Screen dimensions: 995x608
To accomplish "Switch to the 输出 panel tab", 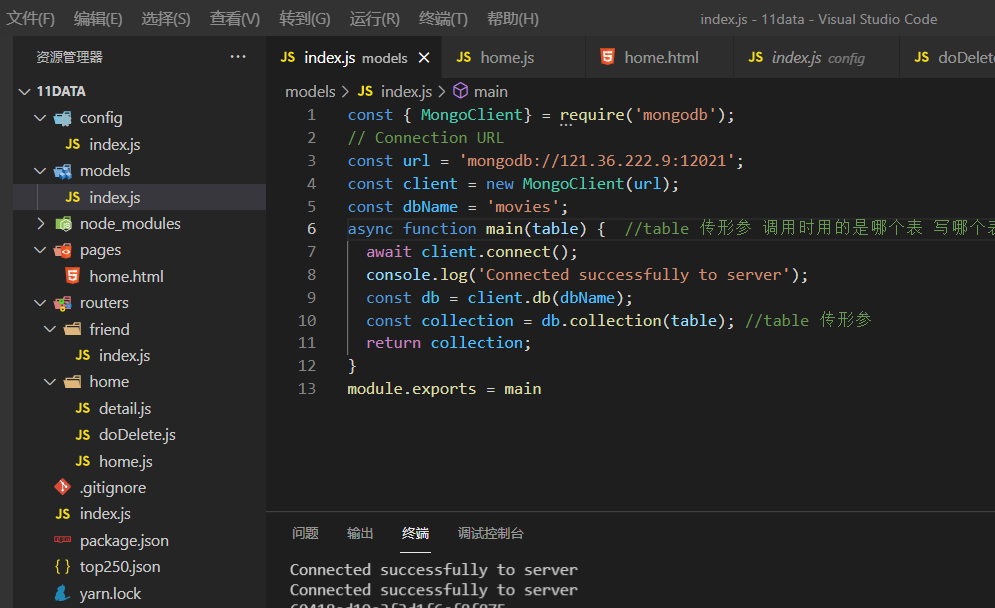I will coord(360,533).
